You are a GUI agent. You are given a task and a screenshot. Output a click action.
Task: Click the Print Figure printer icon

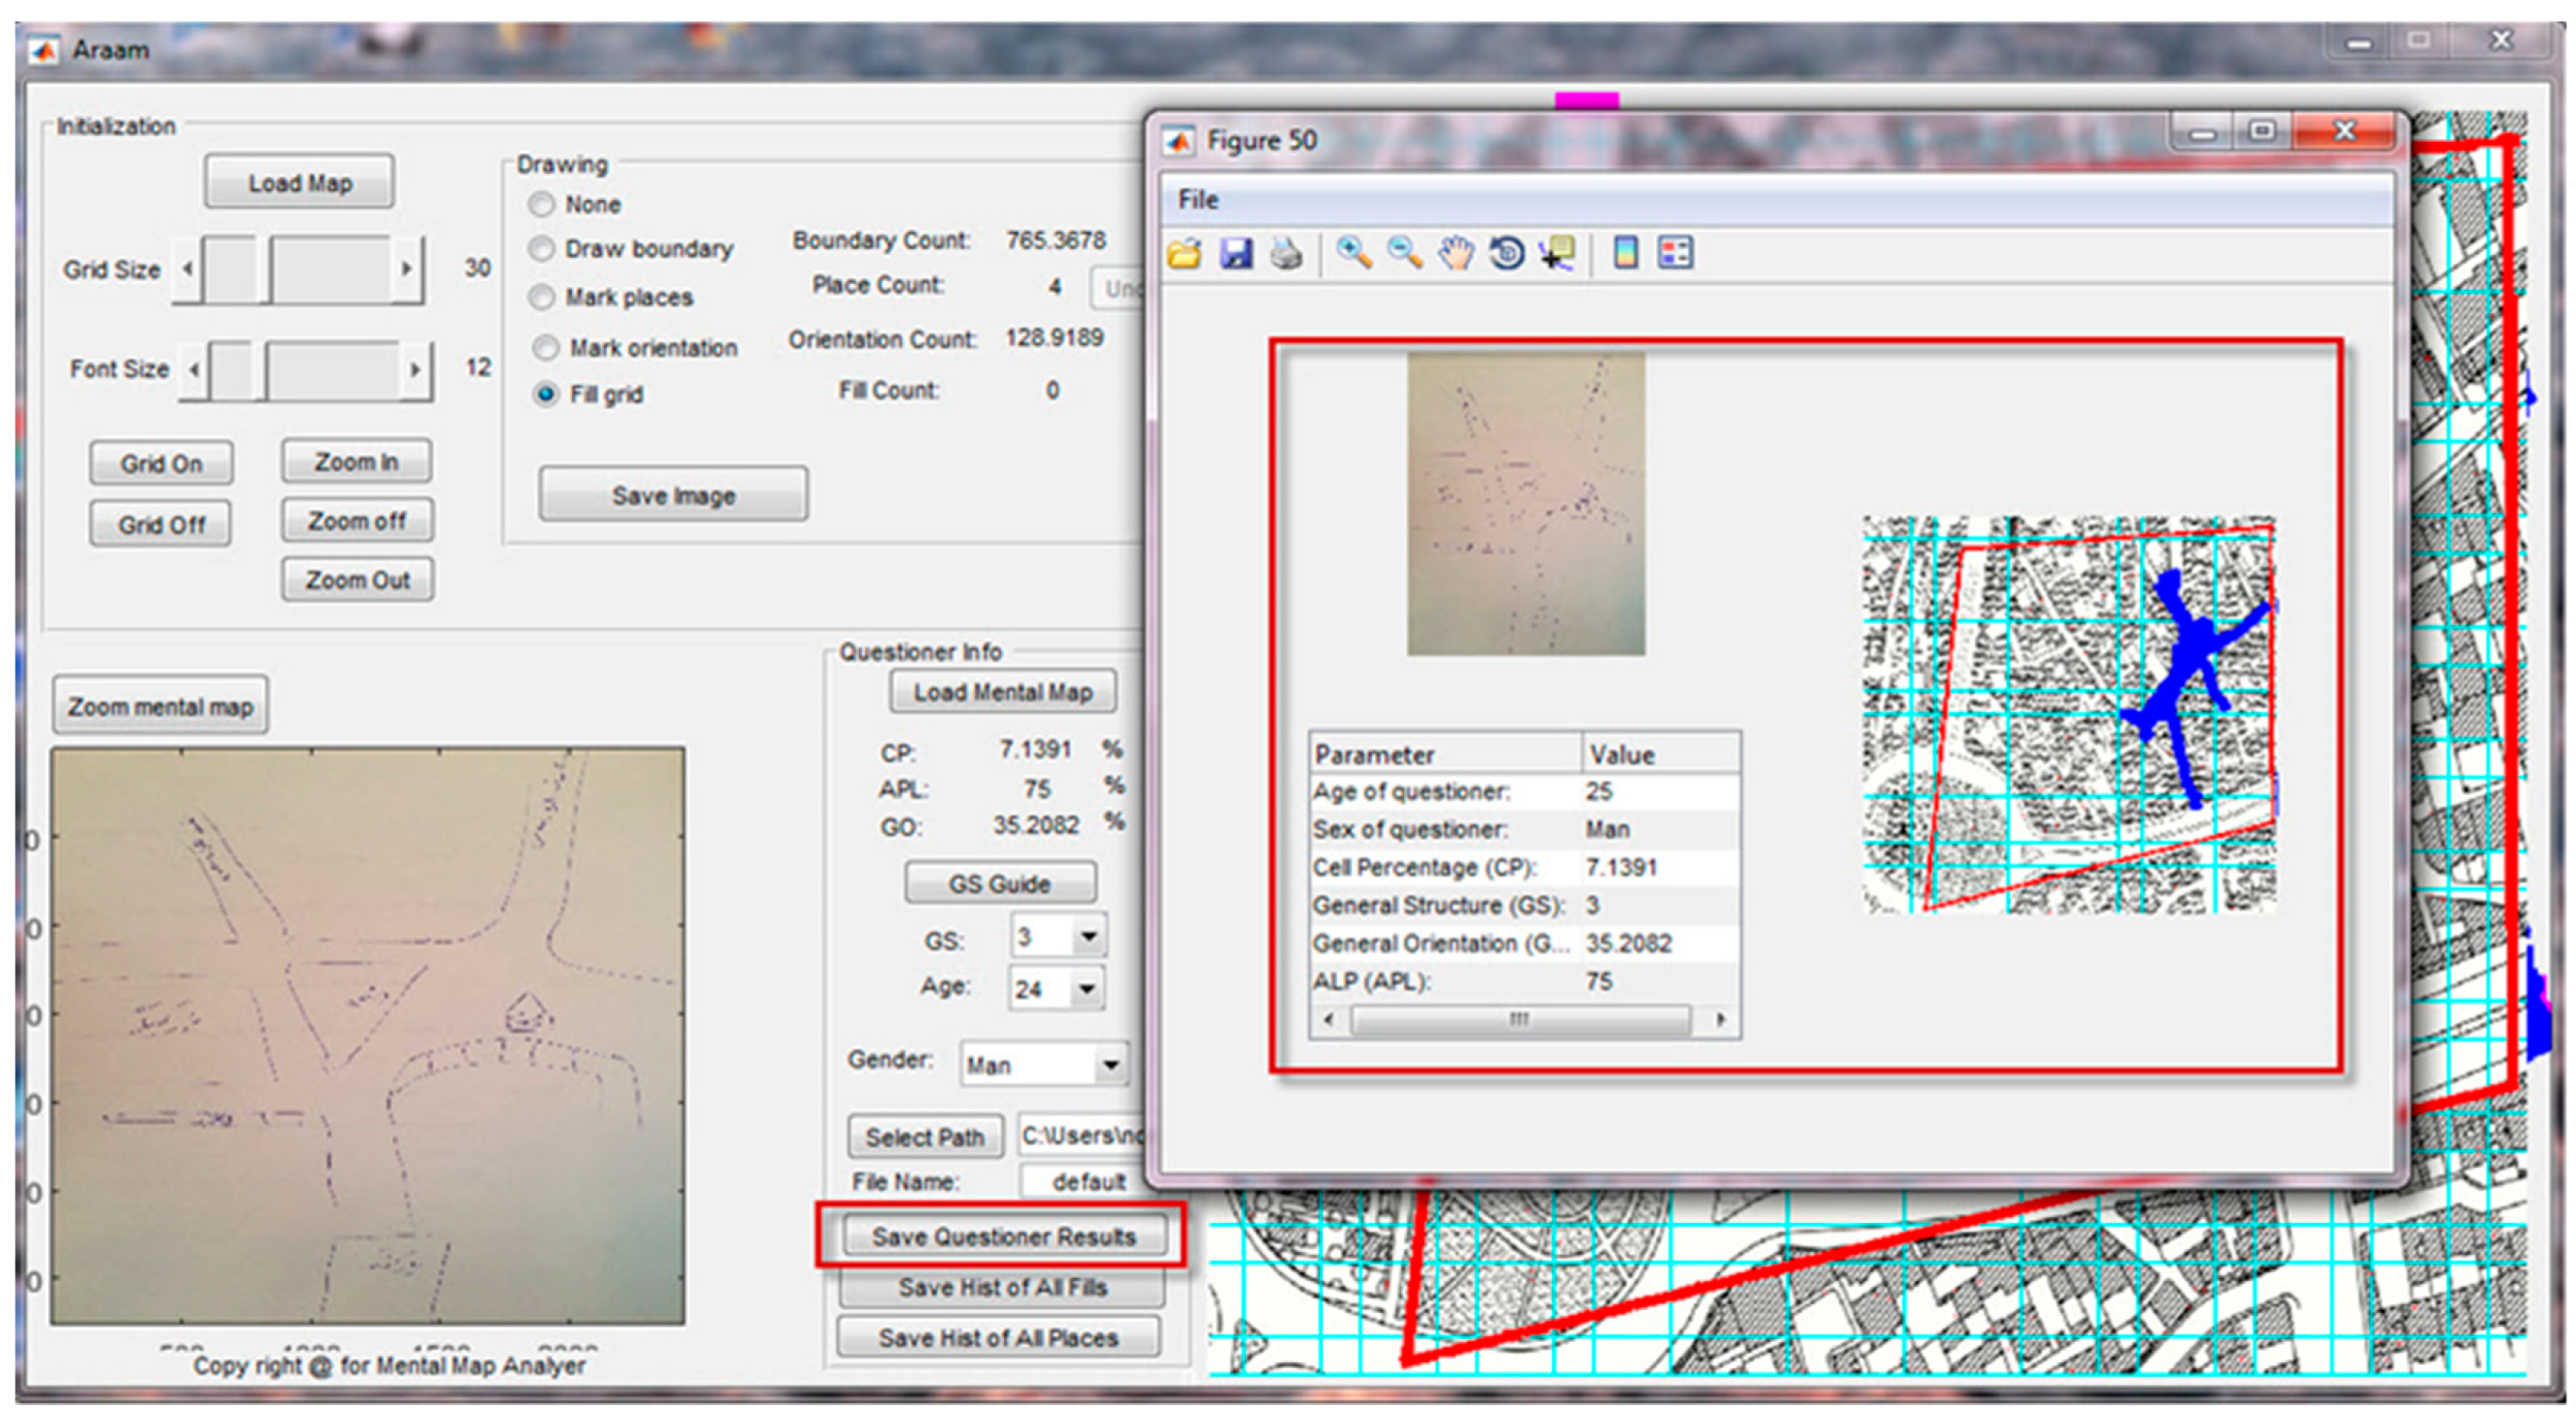[x=1286, y=254]
